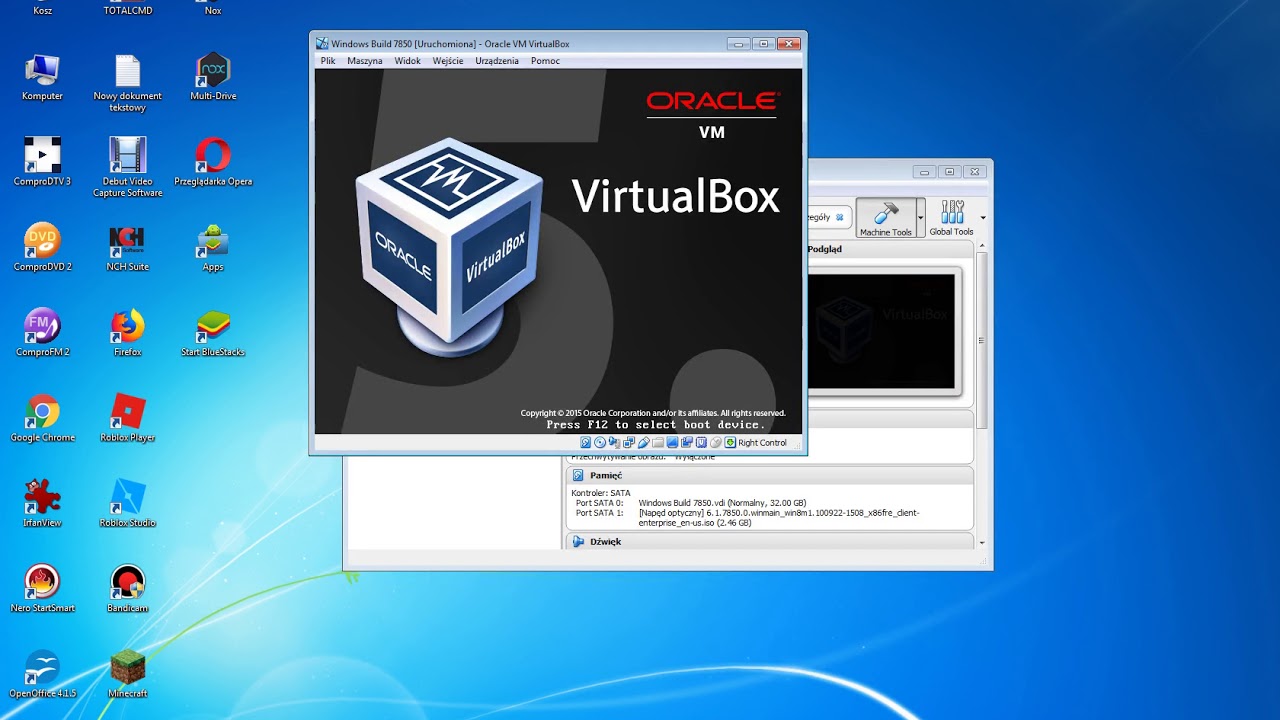Select the Google Chrome desktop icon
Viewport: 1280px width, 720px height.
(42, 418)
